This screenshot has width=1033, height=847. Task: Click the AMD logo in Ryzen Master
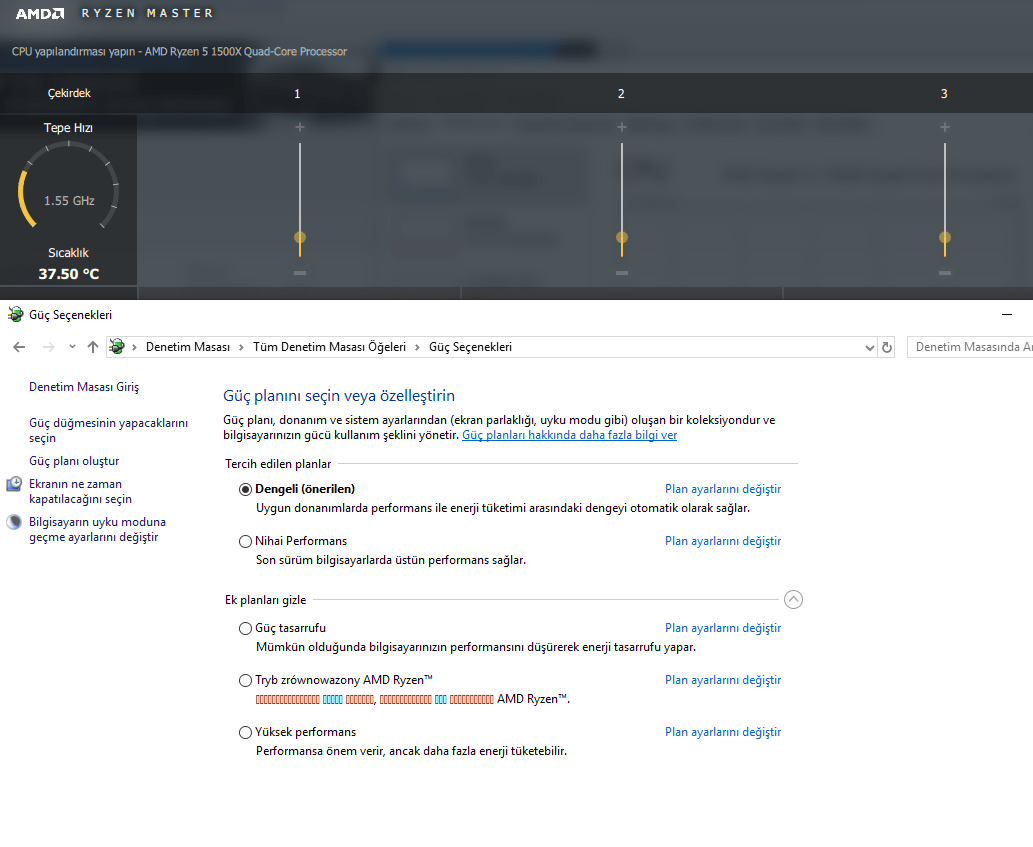click(40, 13)
